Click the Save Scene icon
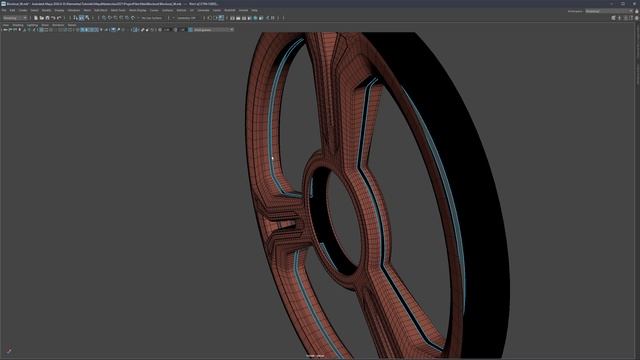640x360 pixels. coord(47,18)
